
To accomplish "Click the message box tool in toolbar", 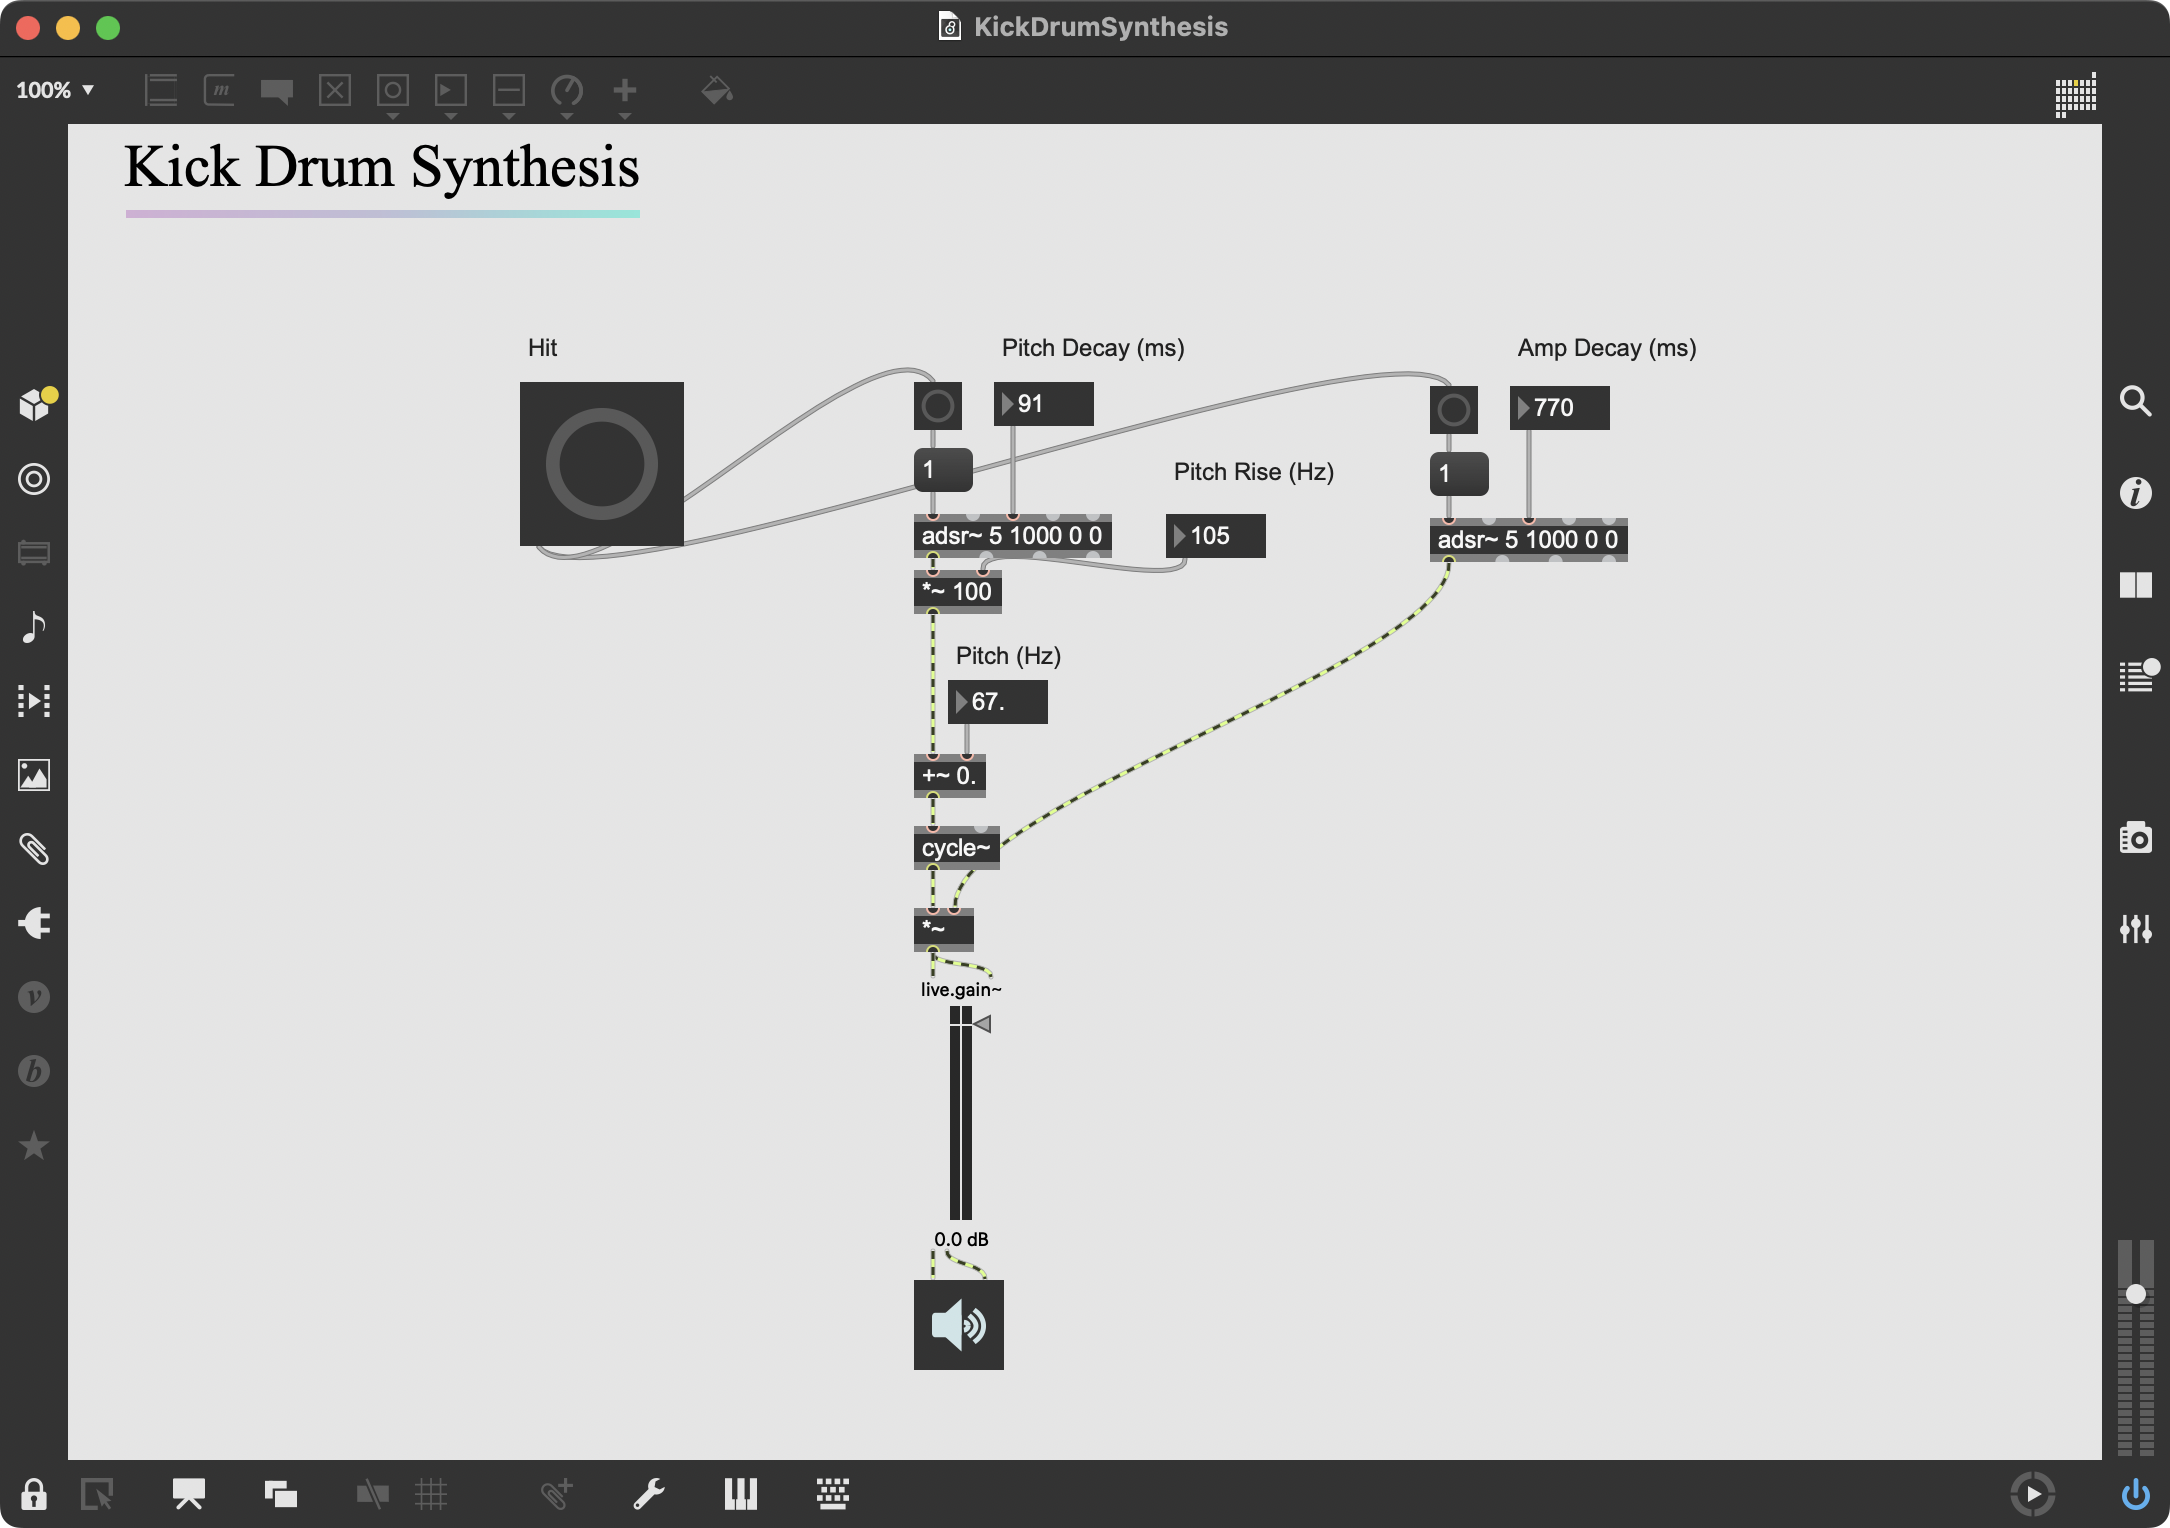I will tap(219, 91).
